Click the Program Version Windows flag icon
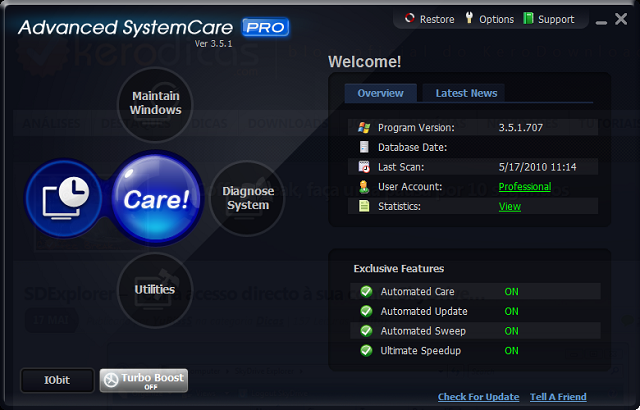This screenshot has height=410, width=640. pyautogui.click(x=364, y=128)
